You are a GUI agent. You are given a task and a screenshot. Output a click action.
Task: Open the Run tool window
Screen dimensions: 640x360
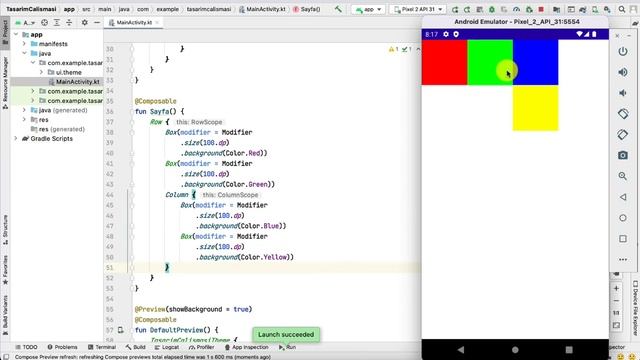click(x=287, y=347)
